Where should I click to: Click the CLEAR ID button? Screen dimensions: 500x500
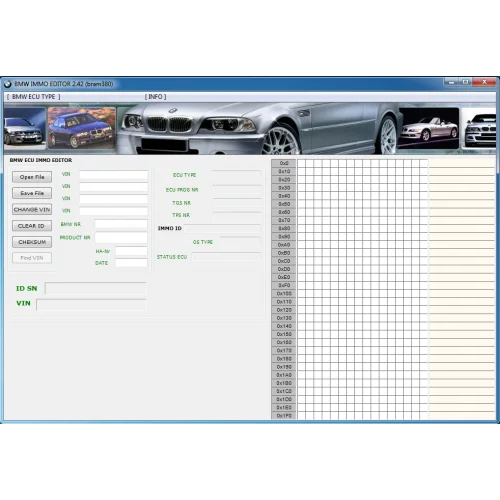(32, 226)
